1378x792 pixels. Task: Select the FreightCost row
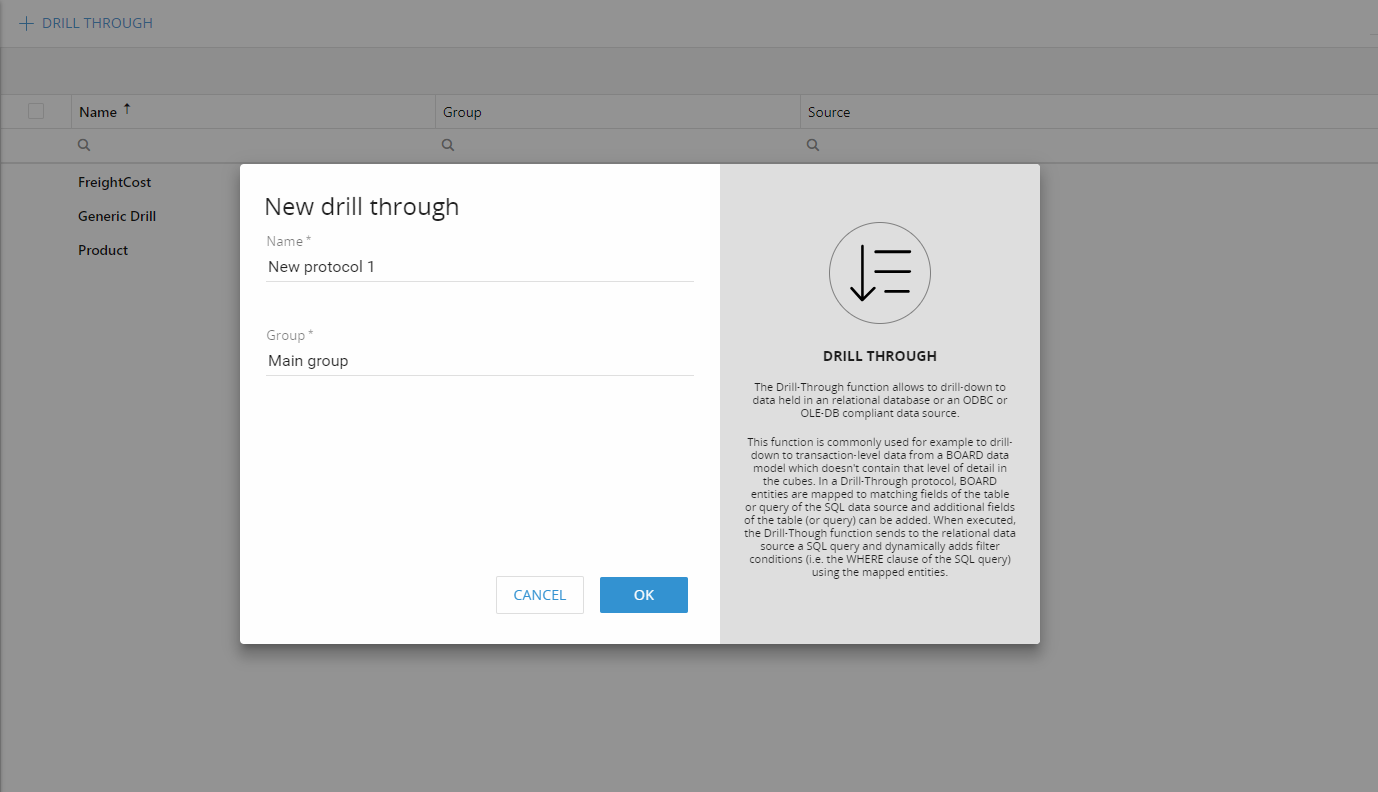coord(115,182)
